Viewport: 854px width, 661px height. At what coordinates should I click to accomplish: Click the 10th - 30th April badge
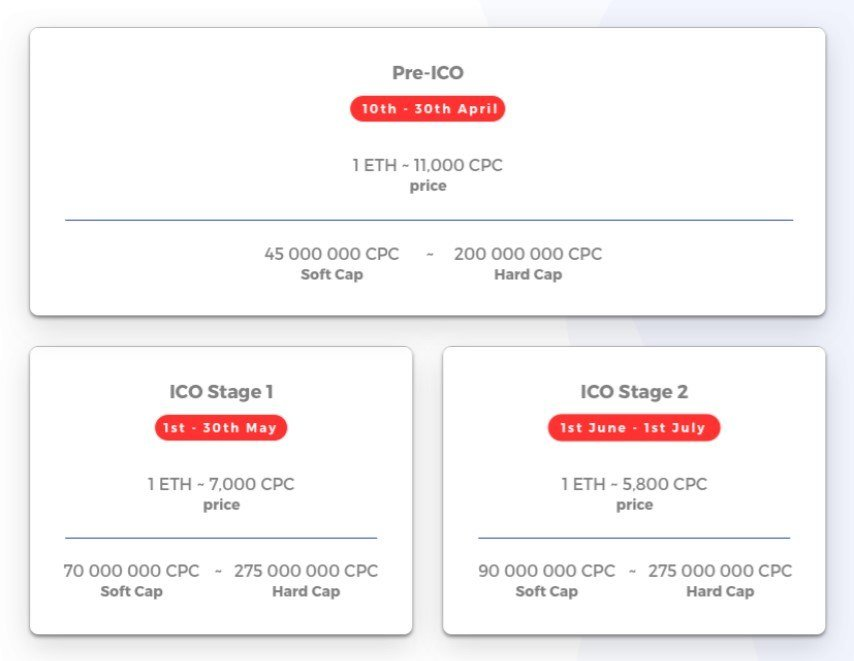tap(427, 109)
